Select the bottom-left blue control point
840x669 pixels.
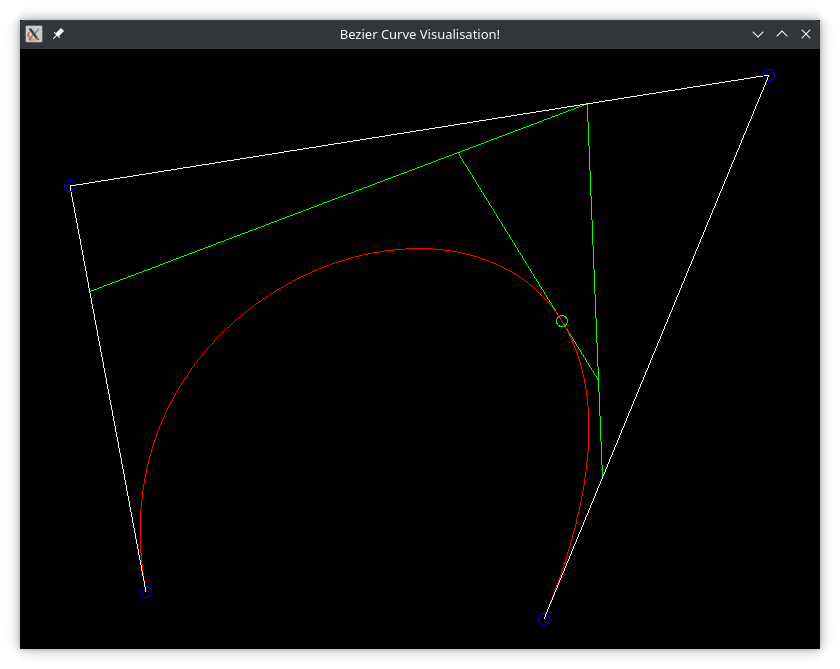coord(146,592)
